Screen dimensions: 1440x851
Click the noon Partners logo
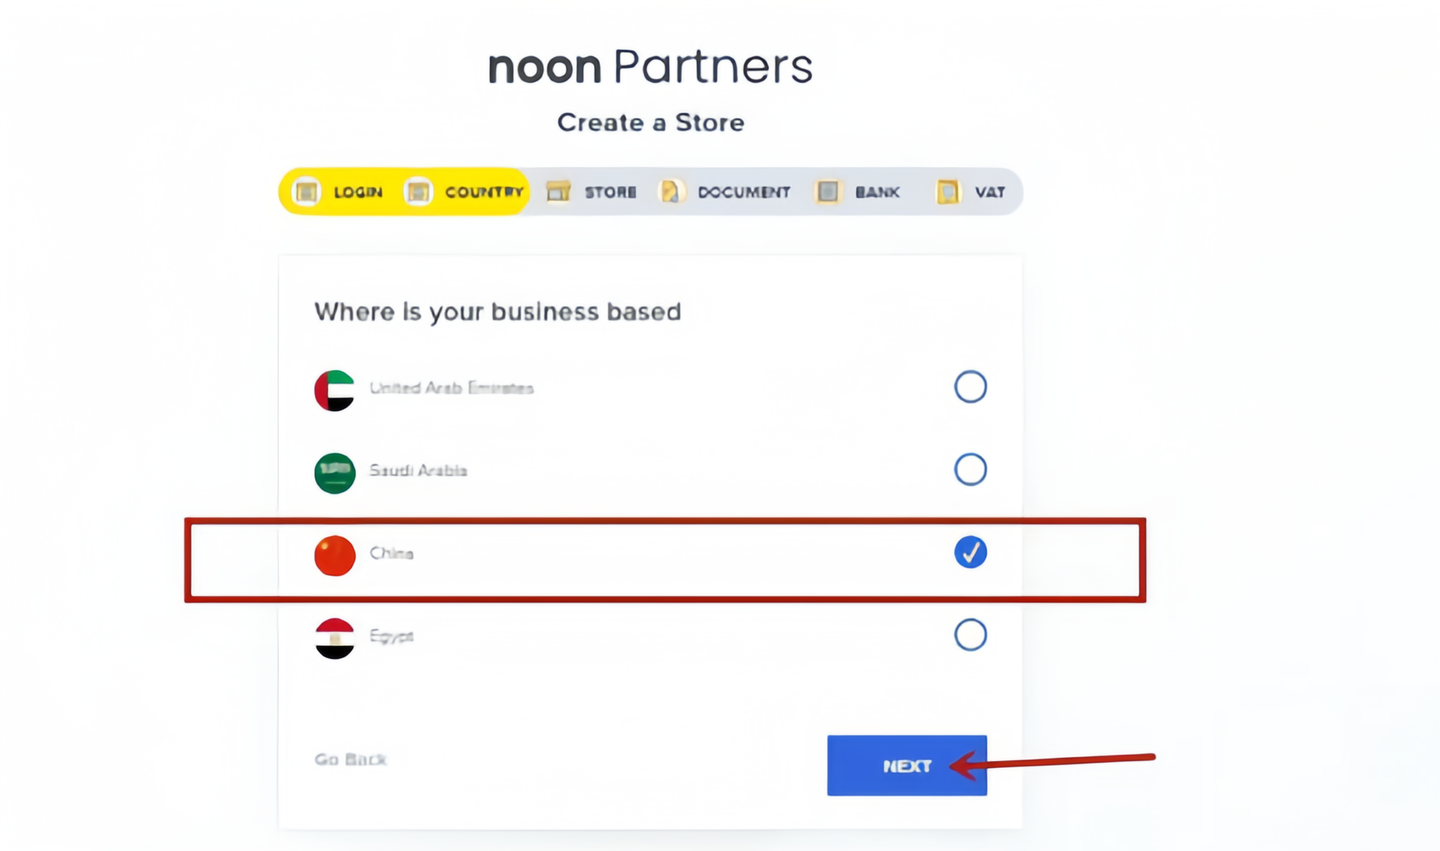click(x=650, y=67)
